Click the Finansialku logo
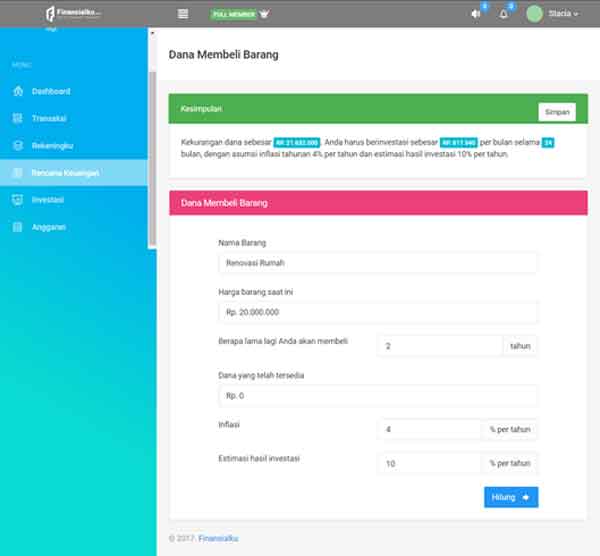 [x=73, y=14]
